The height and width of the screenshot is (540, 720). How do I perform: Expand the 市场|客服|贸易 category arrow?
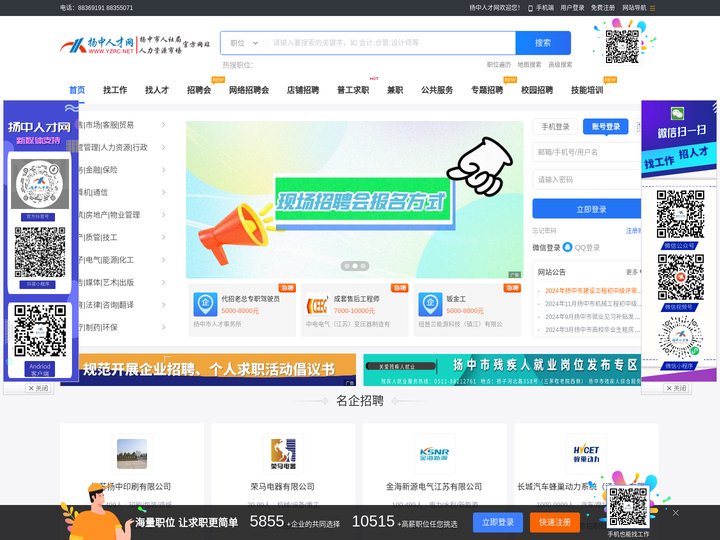tap(163, 125)
